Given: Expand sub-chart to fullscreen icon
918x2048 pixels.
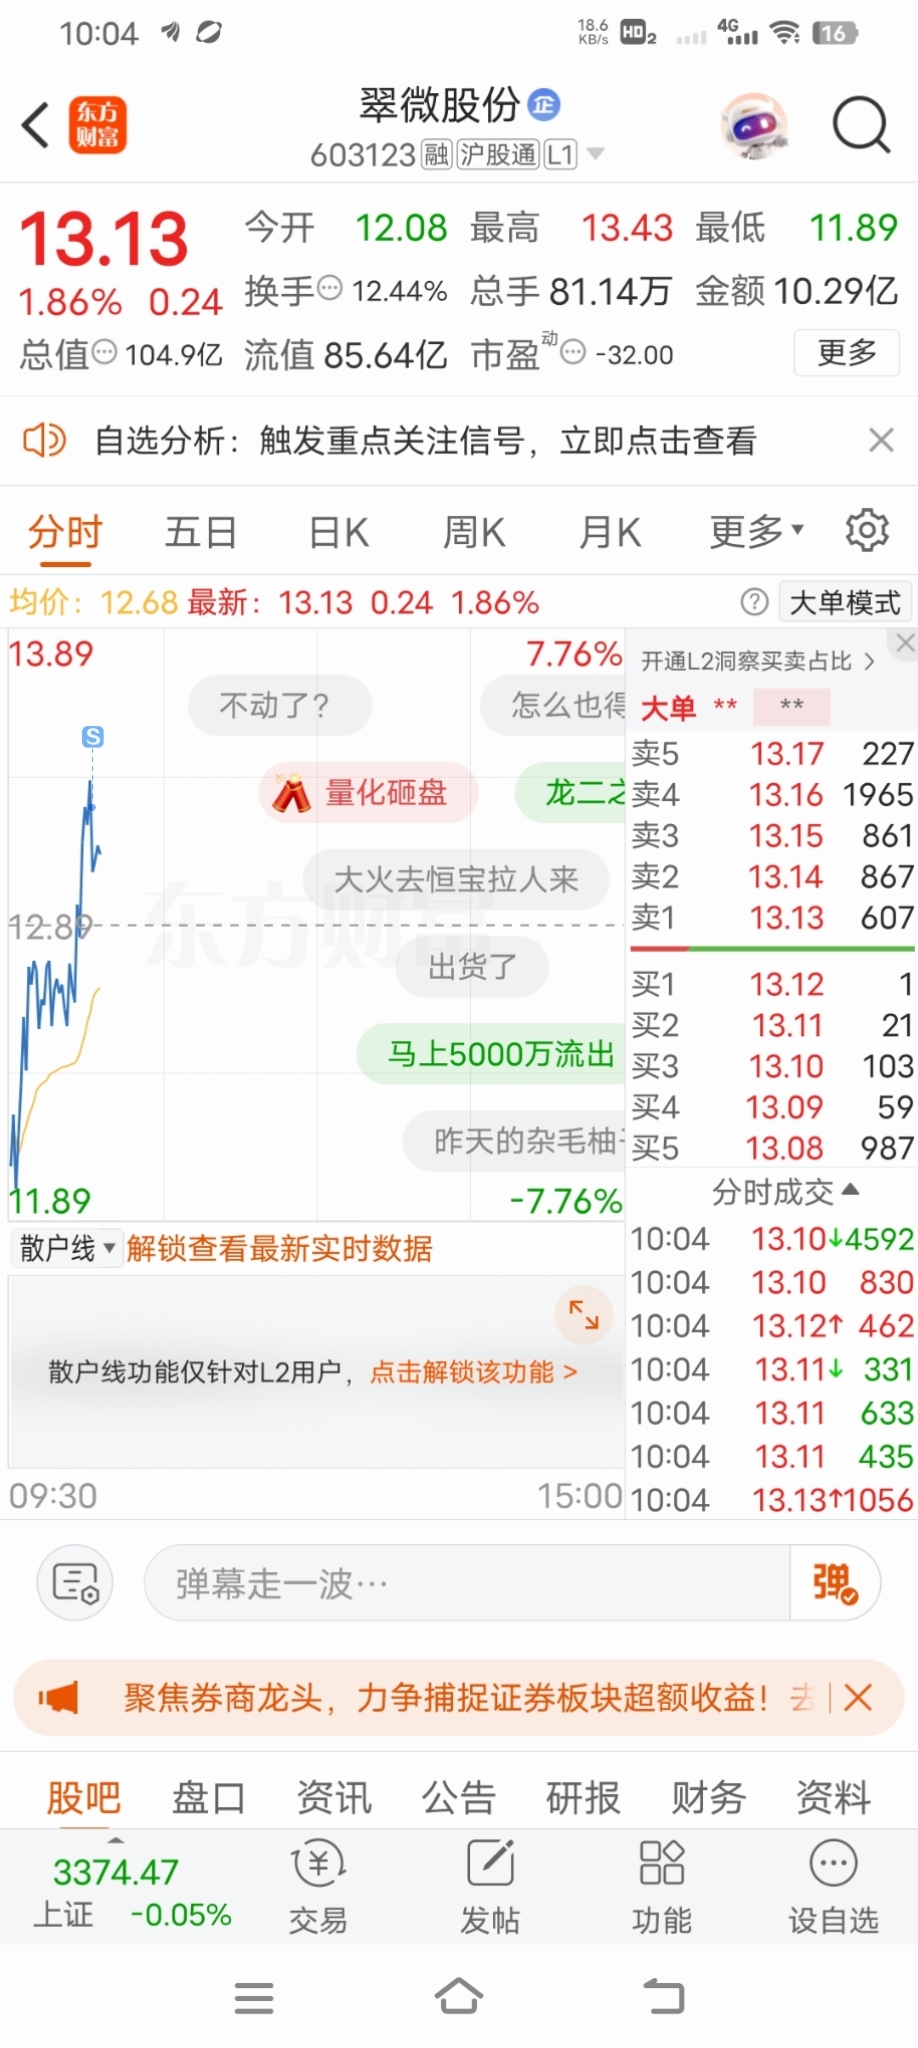Looking at the screenshot, I should click(x=584, y=1314).
